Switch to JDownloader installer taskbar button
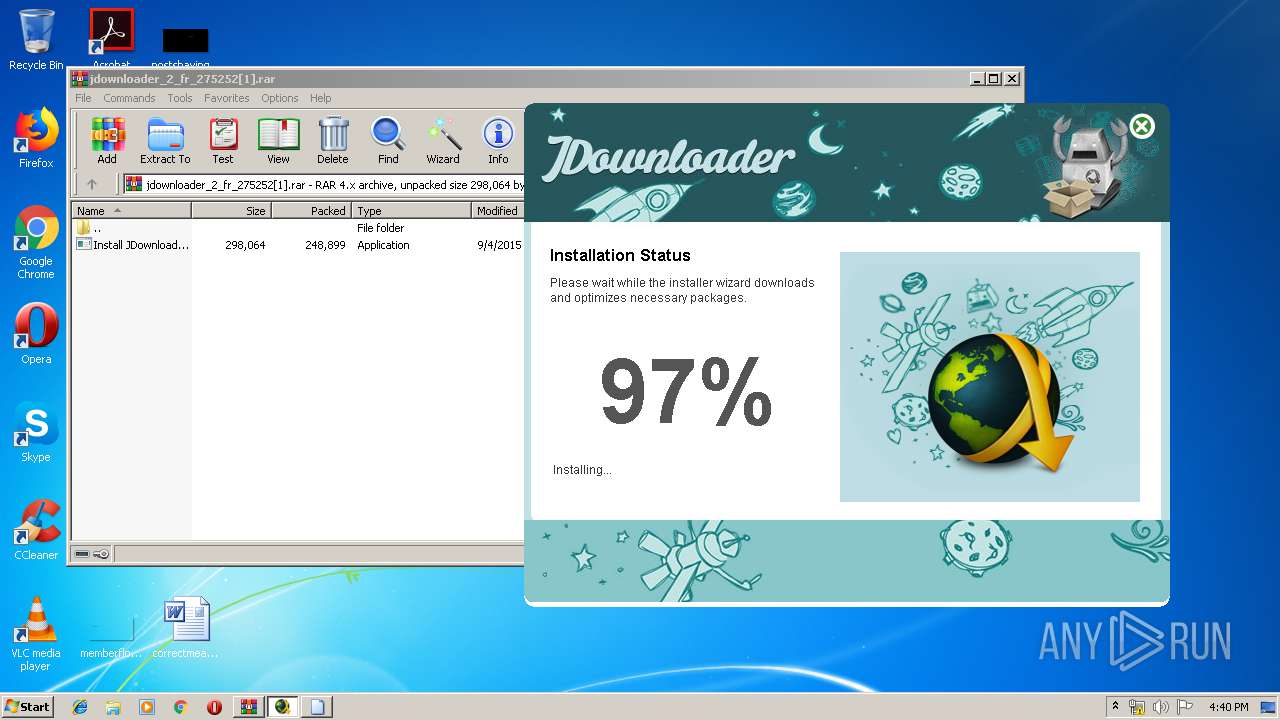This screenshot has width=1280, height=720. pyautogui.click(x=283, y=707)
